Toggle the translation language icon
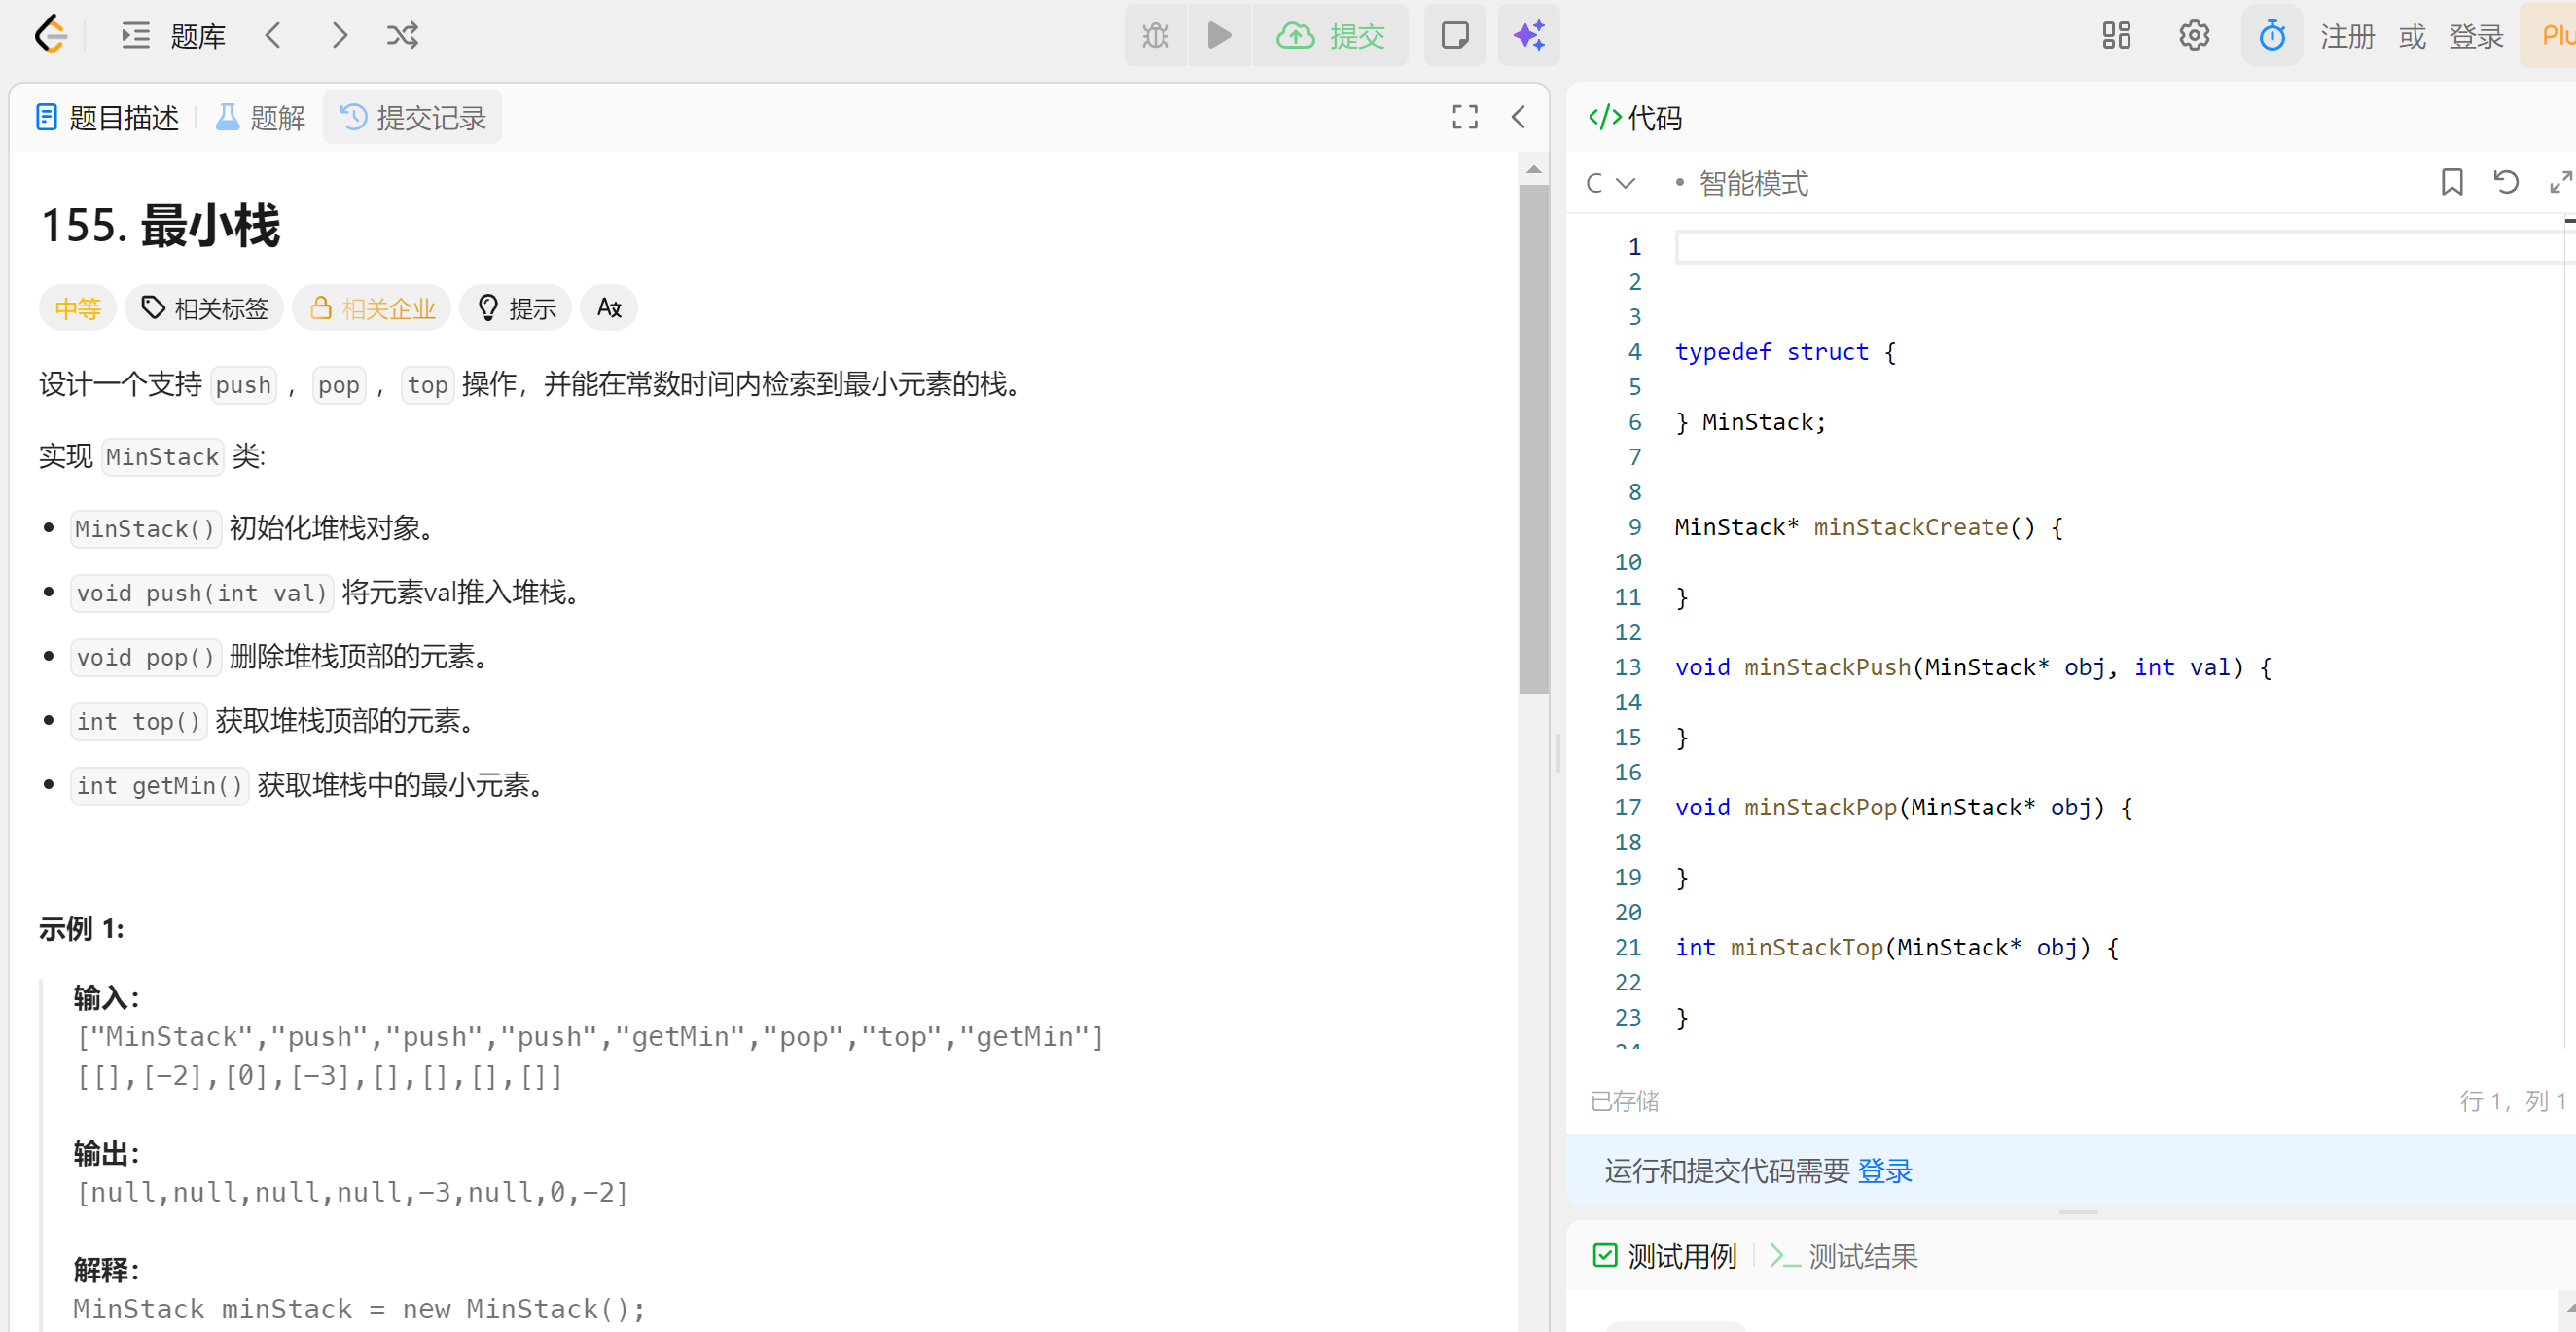 [609, 308]
